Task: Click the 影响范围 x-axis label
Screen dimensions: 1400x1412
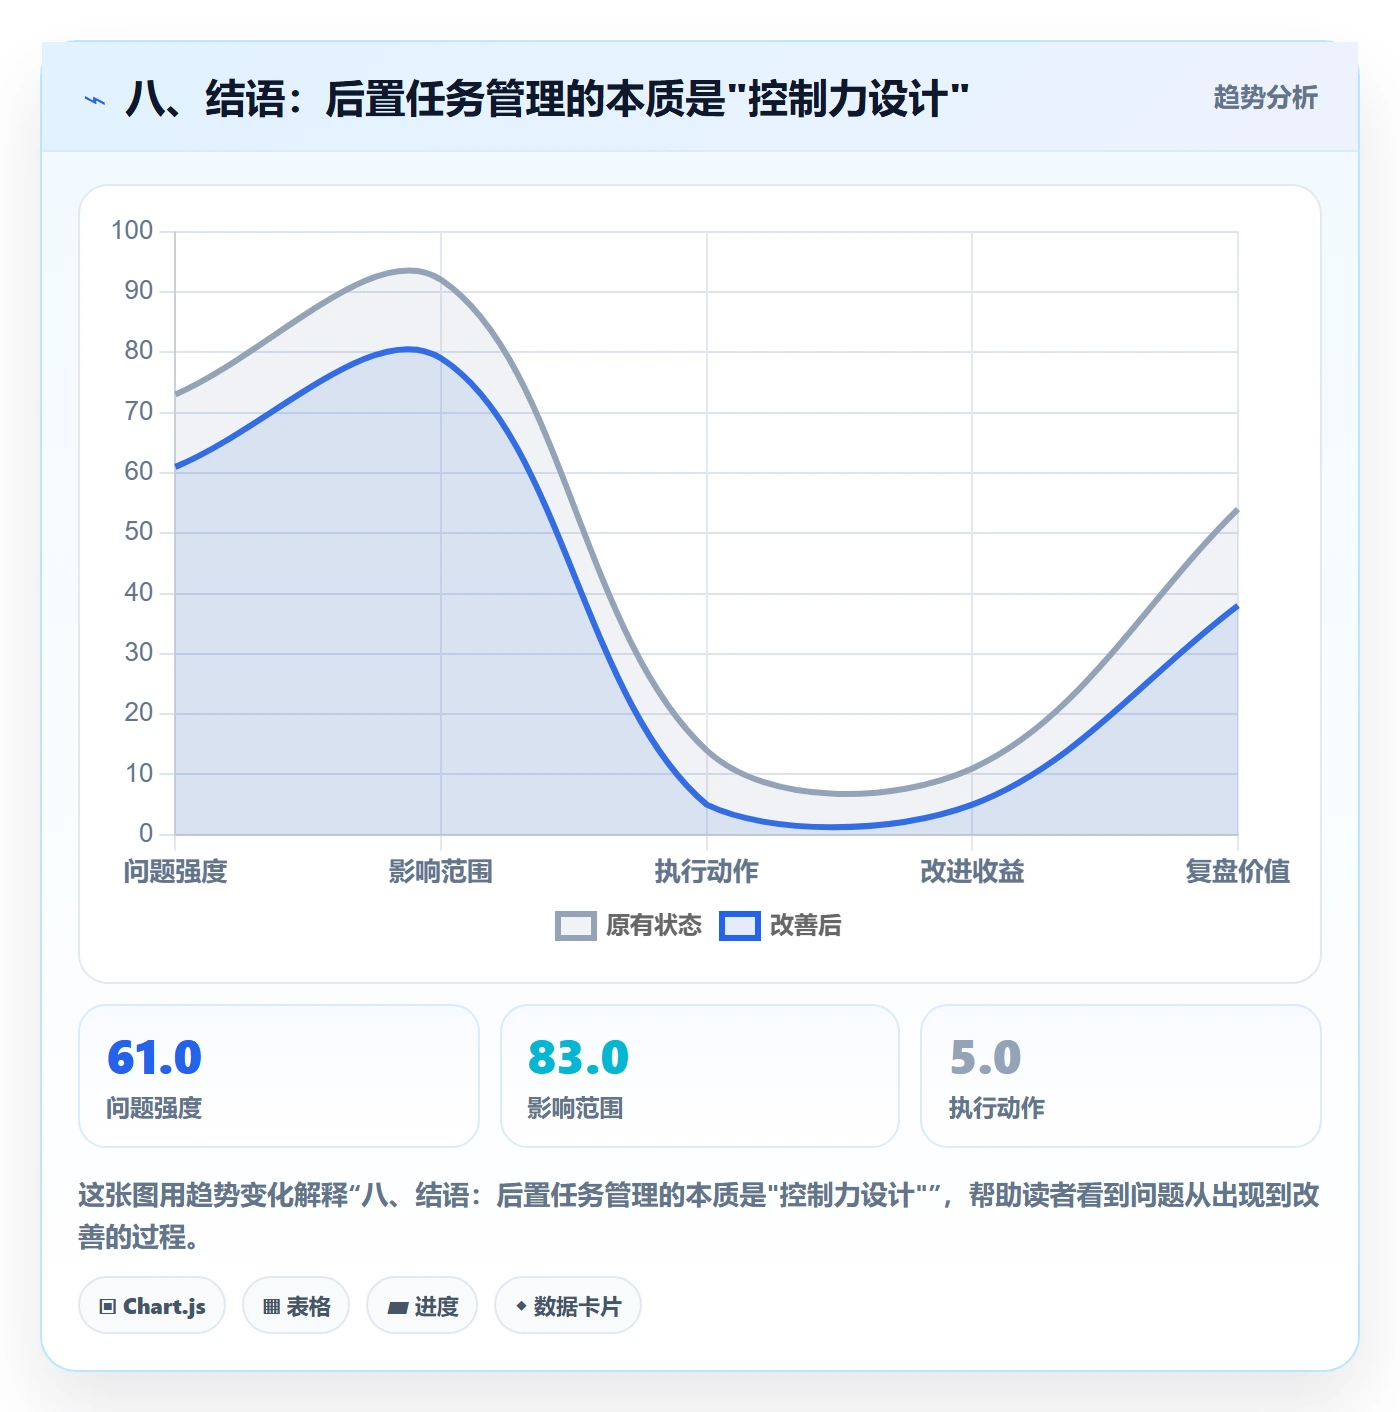Action: [x=441, y=872]
